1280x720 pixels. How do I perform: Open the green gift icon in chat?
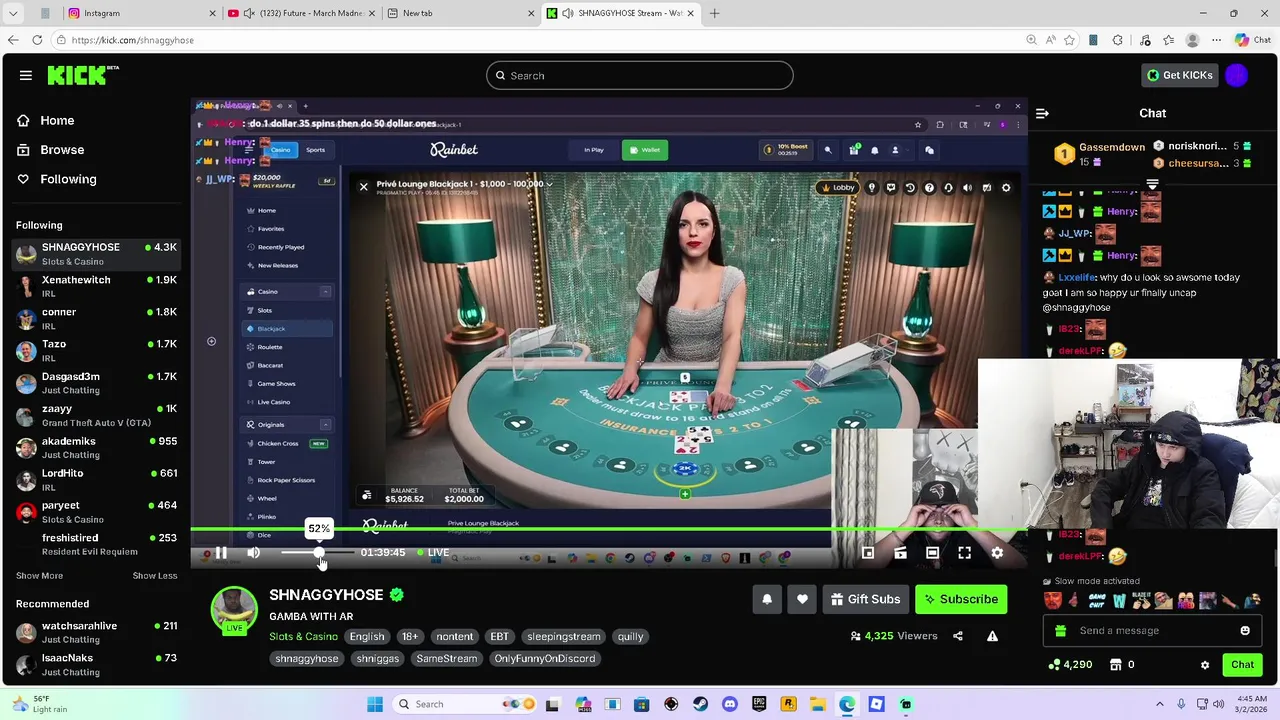click(x=1060, y=631)
